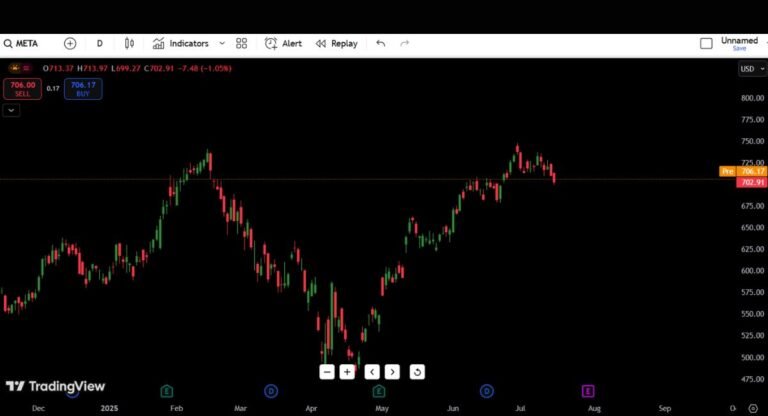Add a compare symbol with plus icon
The width and height of the screenshot is (768, 416).
70,44
